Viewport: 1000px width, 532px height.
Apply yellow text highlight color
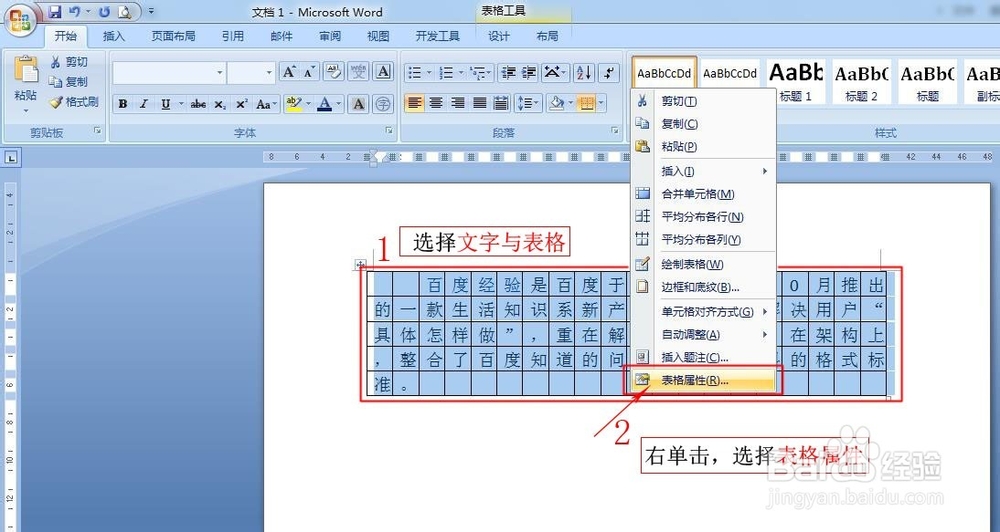tap(293, 103)
